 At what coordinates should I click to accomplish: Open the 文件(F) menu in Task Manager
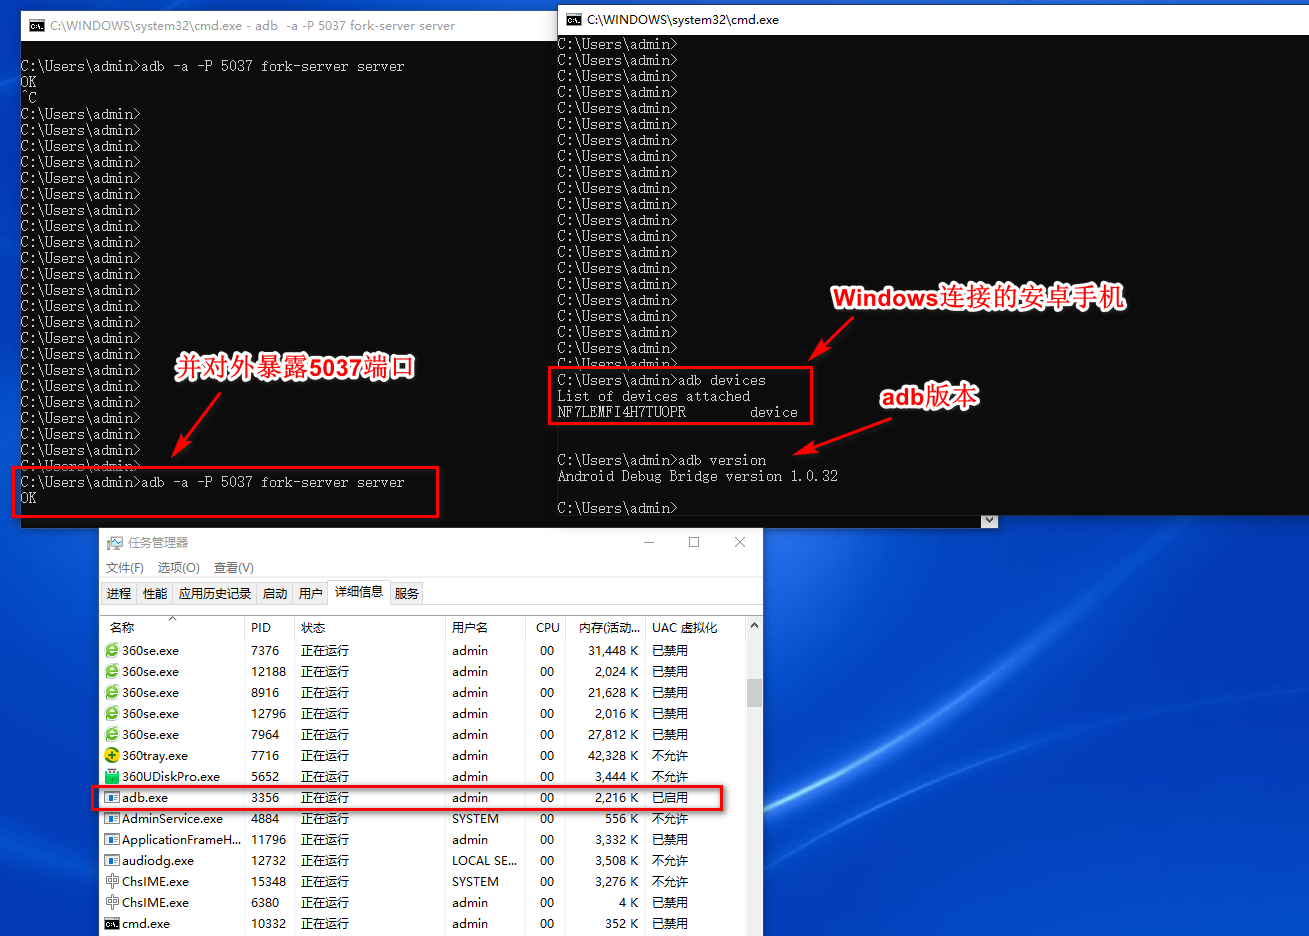click(x=125, y=567)
